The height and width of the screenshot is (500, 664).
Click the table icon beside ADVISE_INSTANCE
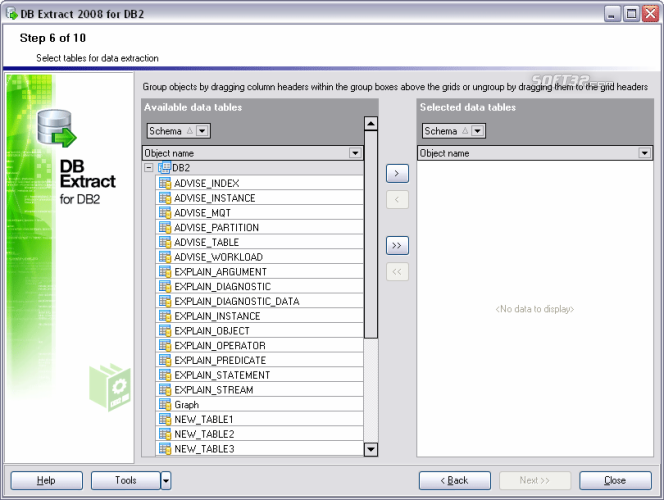165,198
